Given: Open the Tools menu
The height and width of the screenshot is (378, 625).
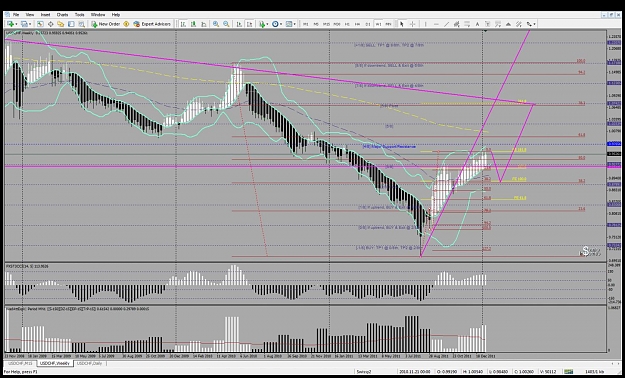Looking at the screenshot, I should point(79,14).
